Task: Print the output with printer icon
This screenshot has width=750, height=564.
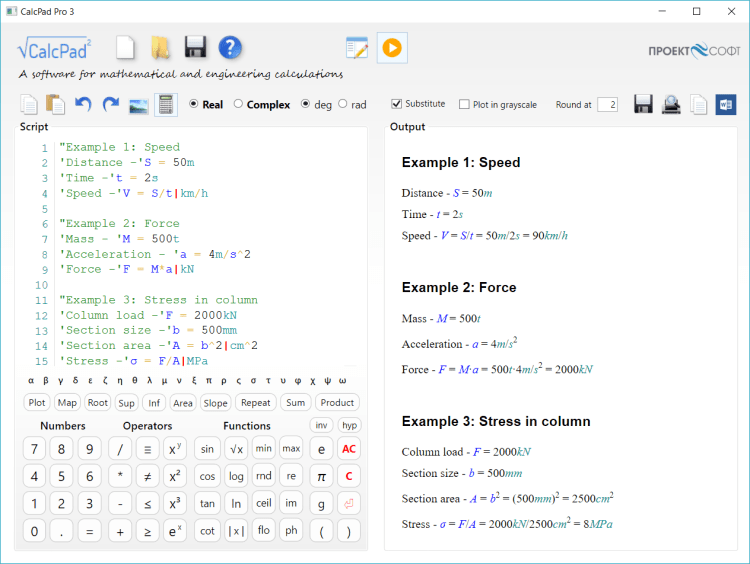Action: click(671, 104)
